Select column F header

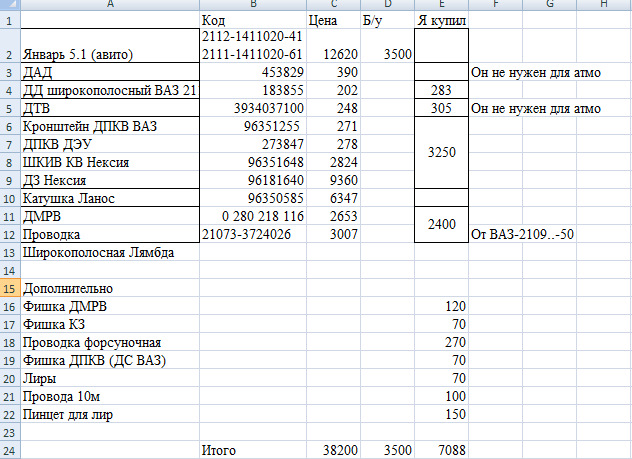pos(495,4)
